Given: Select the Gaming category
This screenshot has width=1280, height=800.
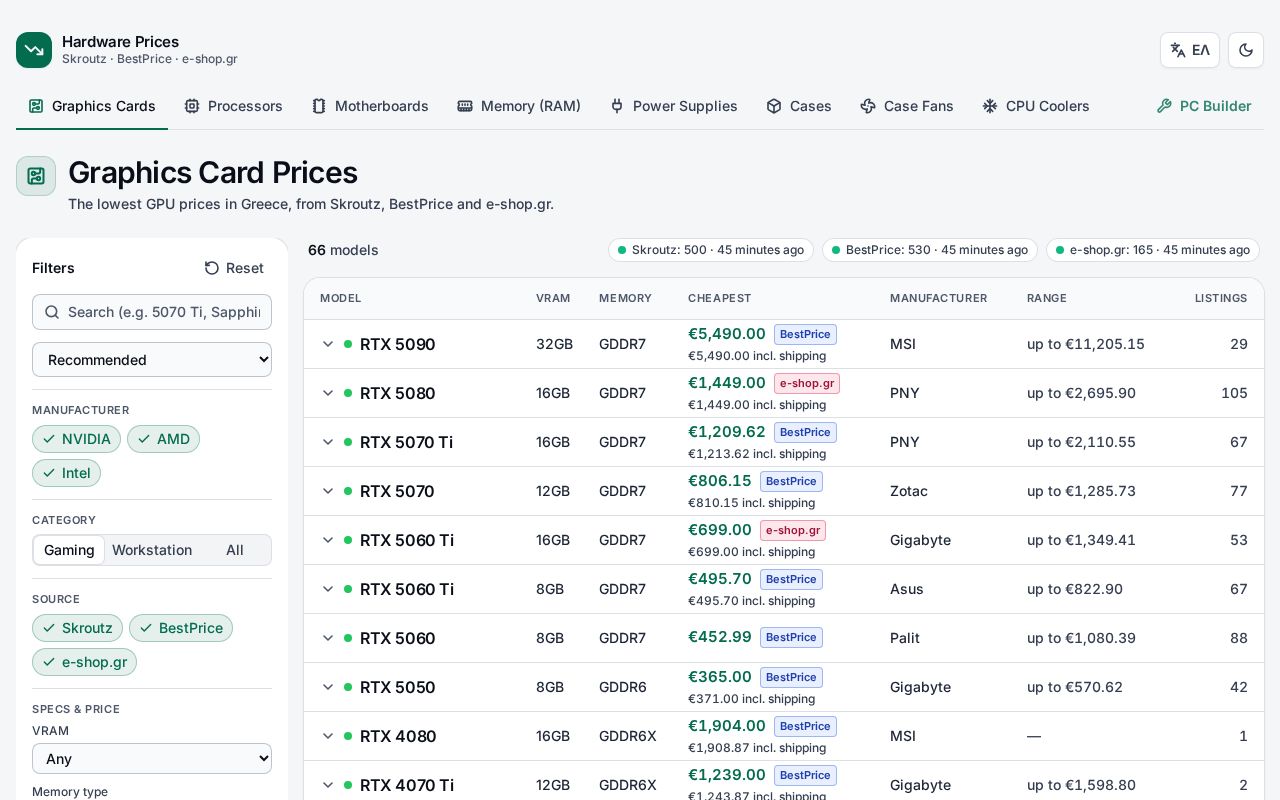Looking at the screenshot, I should coord(69,550).
